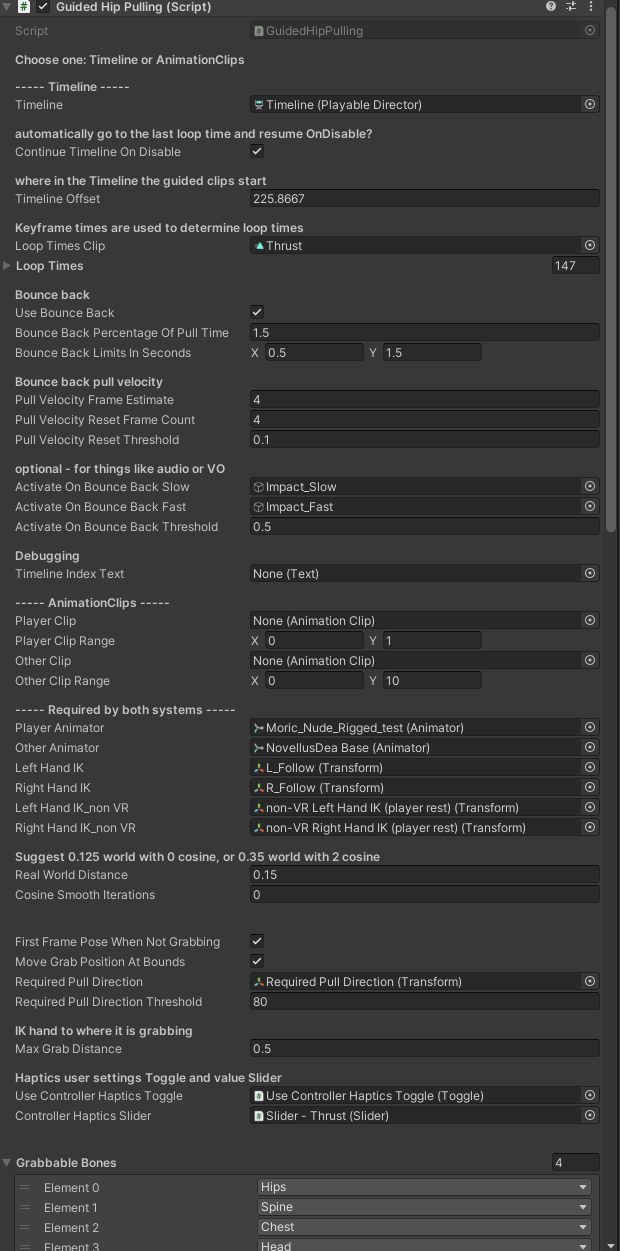Open object picker for Controller Haptics Slider

(x=590, y=1116)
